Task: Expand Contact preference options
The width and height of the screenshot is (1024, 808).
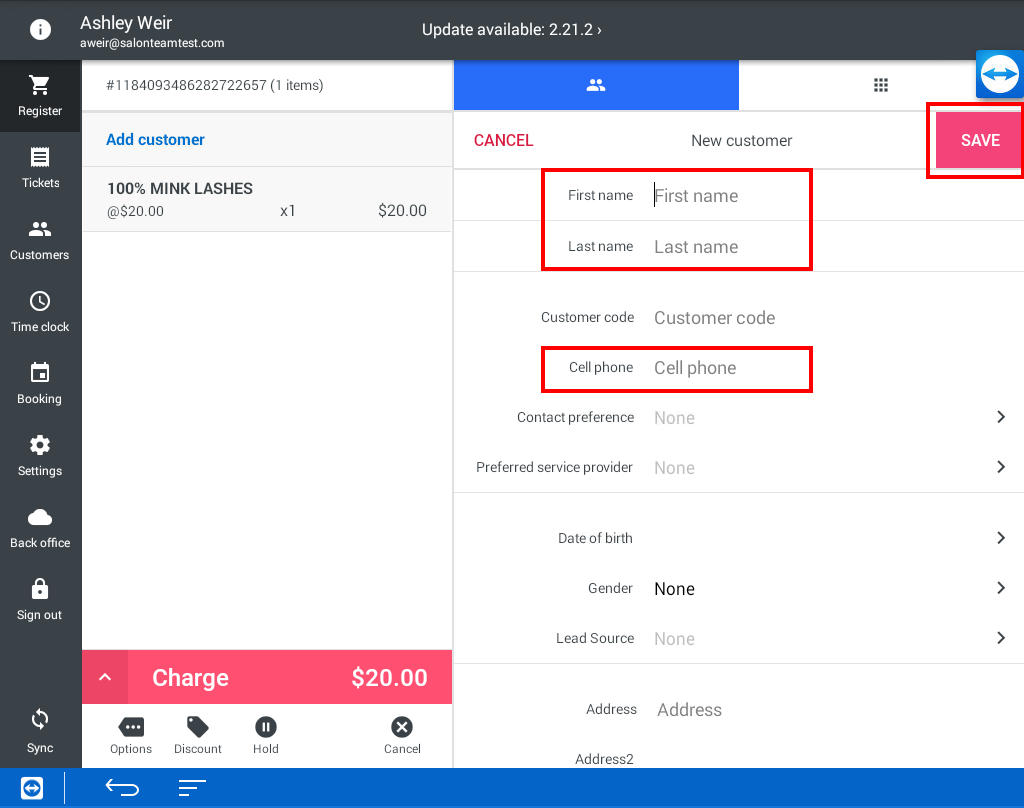Action: [x=1000, y=417]
